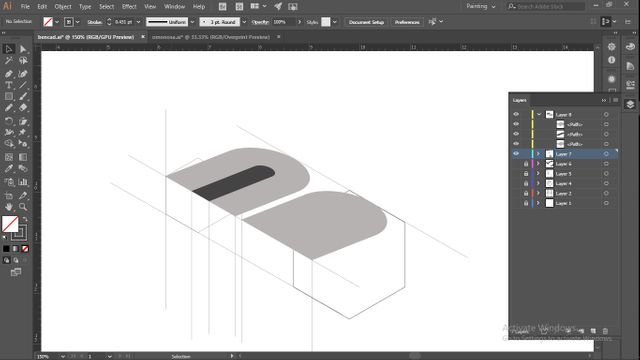This screenshot has width=640, height=360.
Task: Select the Column Graph tool
Action: click(x=23, y=182)
